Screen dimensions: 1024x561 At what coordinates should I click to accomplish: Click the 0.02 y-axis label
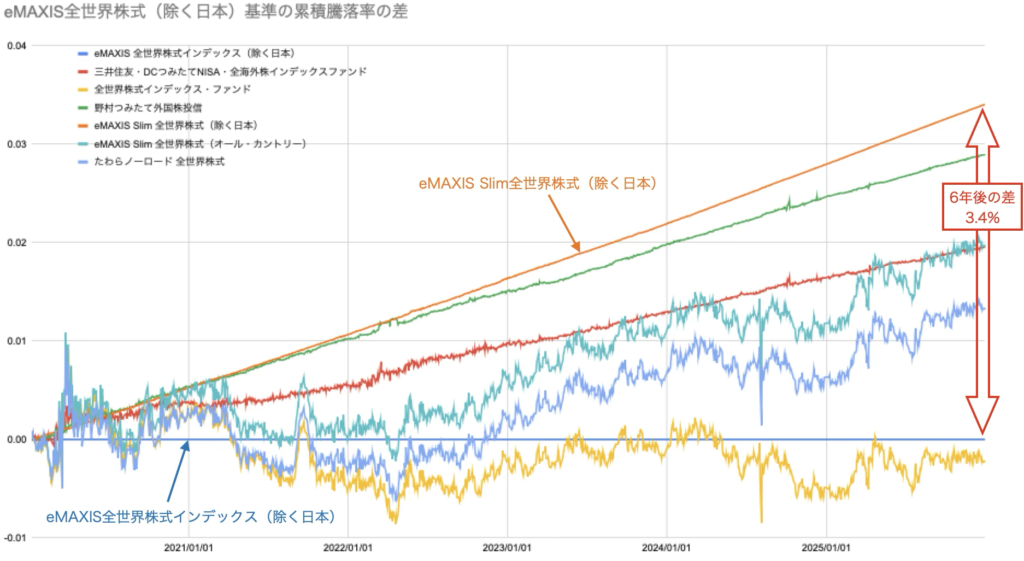click(x=15, y=243)
